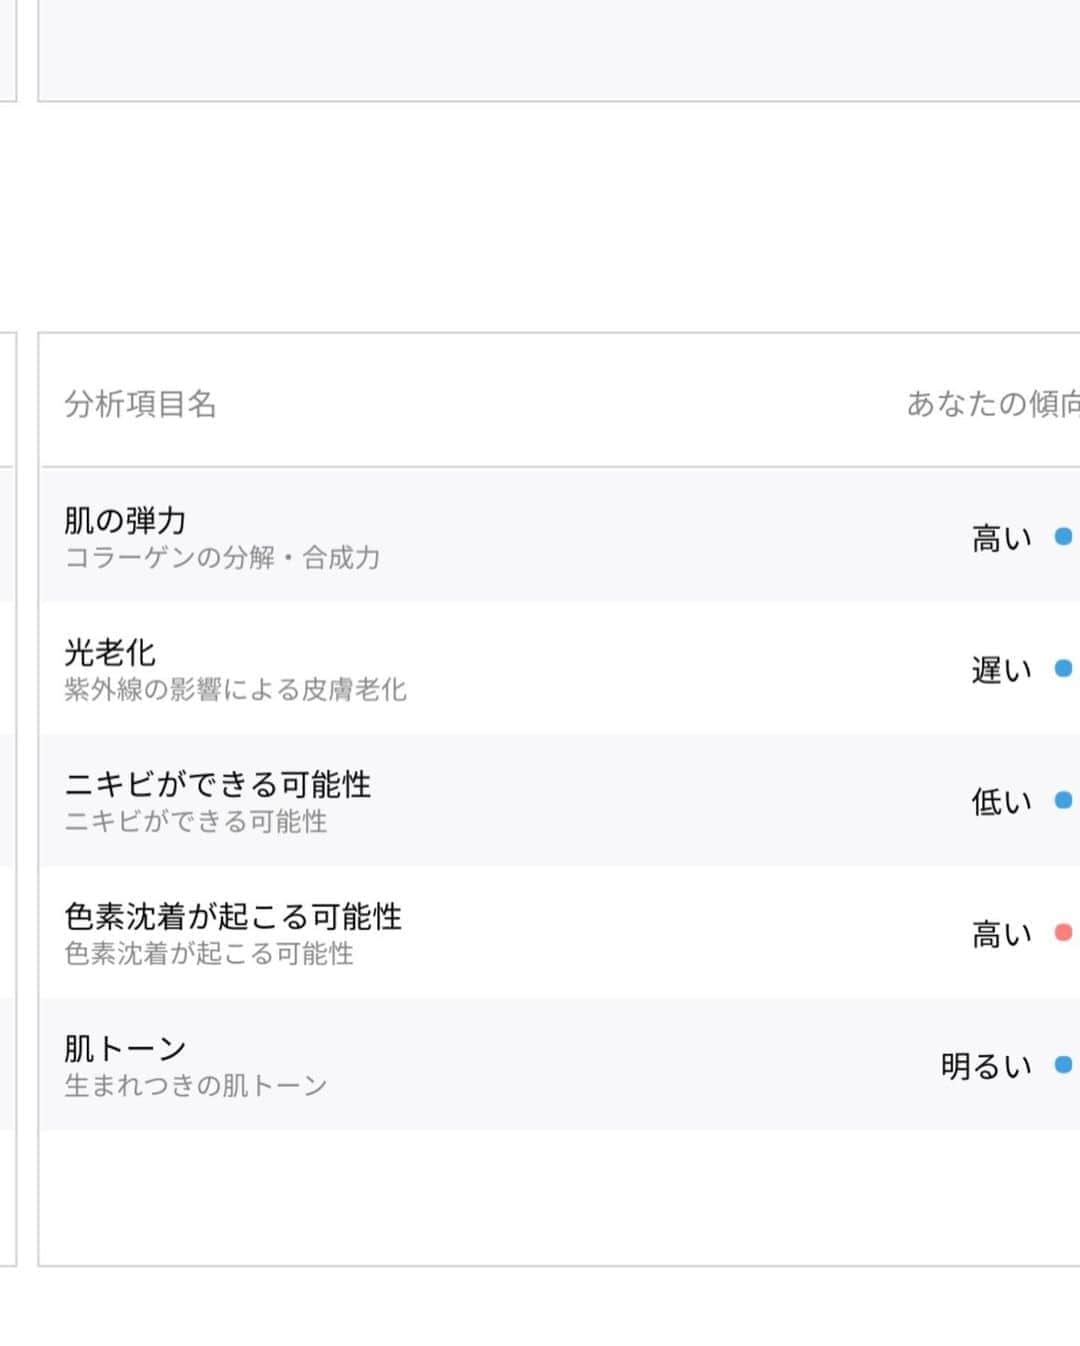Click subtitle 生まれつきの肌トーン
Screen dimensions: 1080x1346
click(196, 1086)
